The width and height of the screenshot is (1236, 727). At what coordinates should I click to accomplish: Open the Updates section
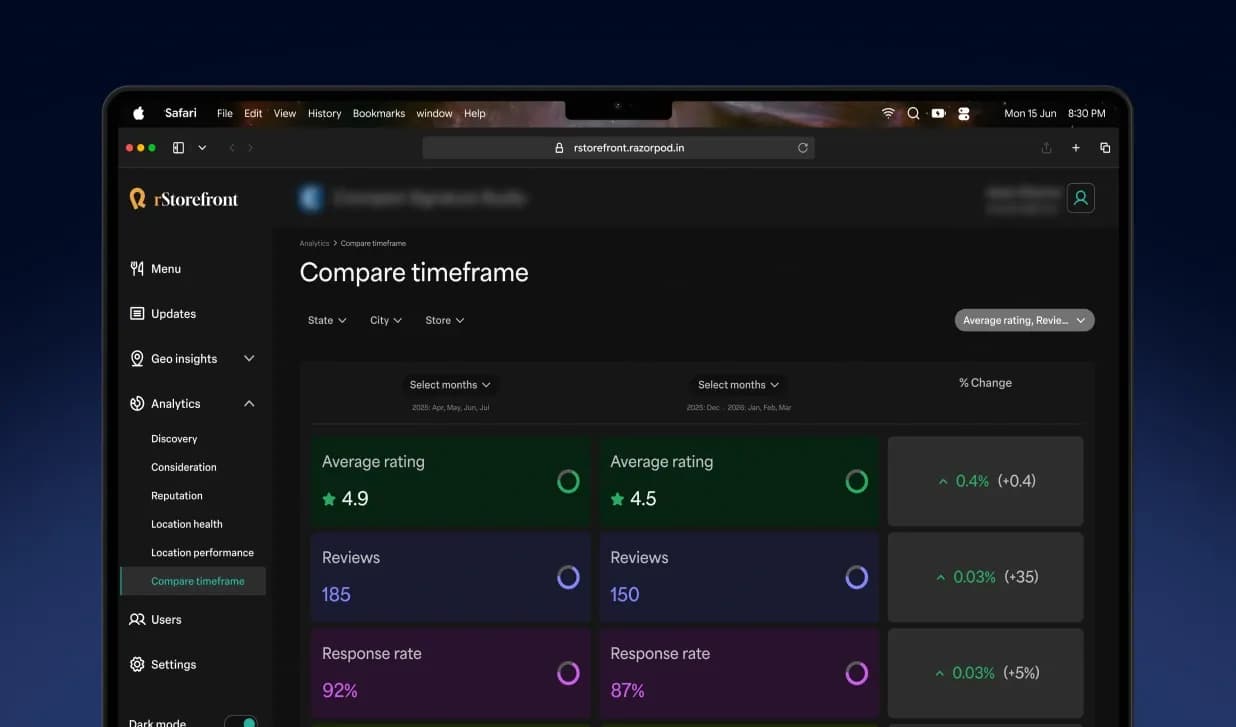point(163,314)
